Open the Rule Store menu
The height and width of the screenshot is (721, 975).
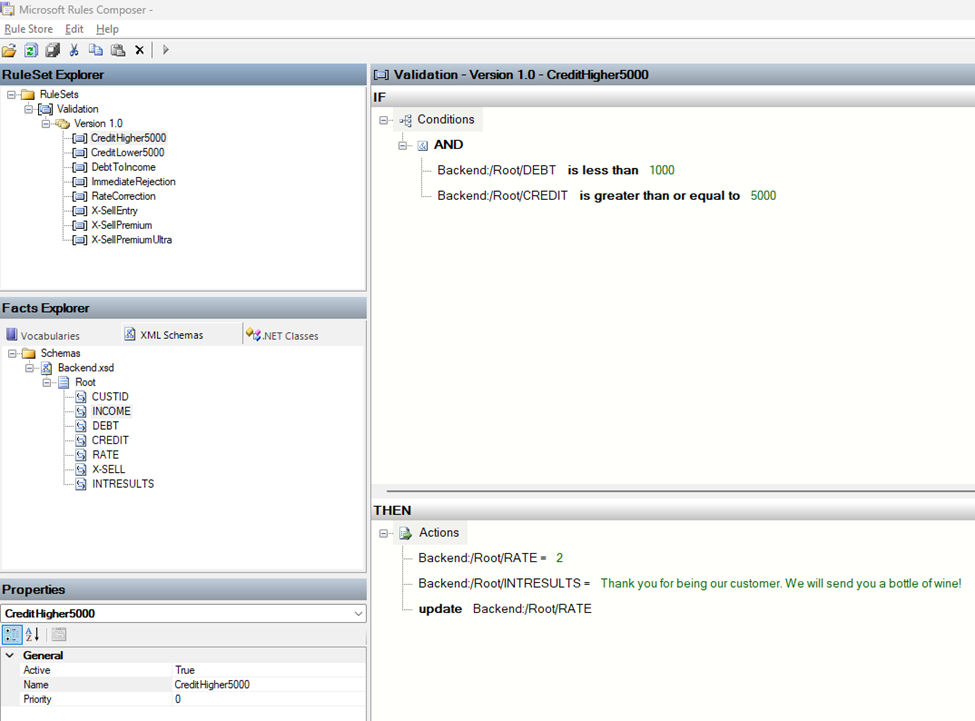(29, 29)
